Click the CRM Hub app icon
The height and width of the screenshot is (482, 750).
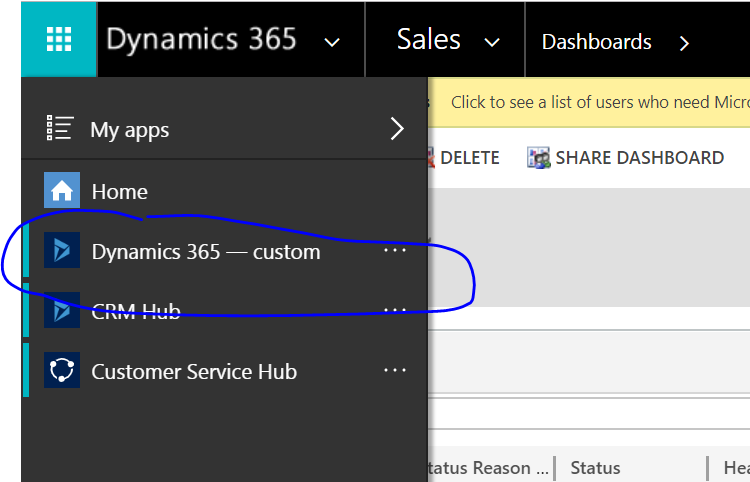[62, 310]
